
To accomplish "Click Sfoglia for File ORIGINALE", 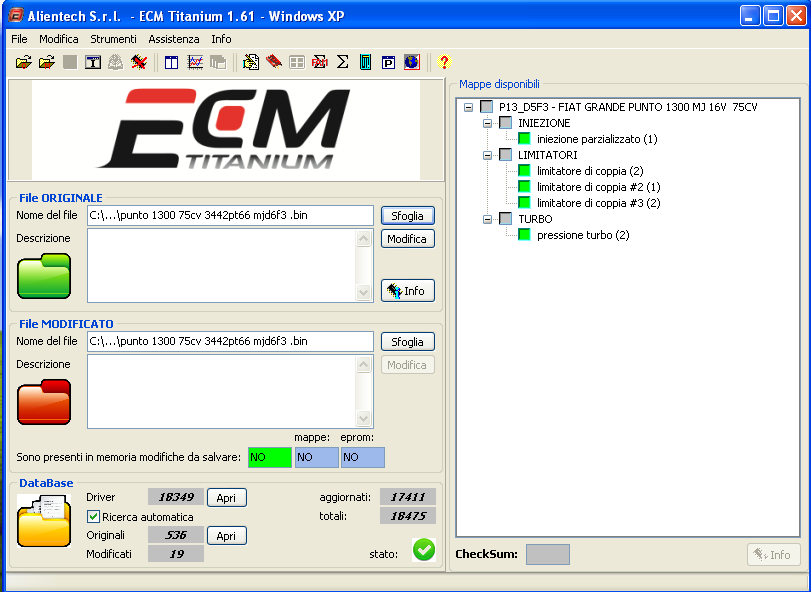I will point(408,216).
